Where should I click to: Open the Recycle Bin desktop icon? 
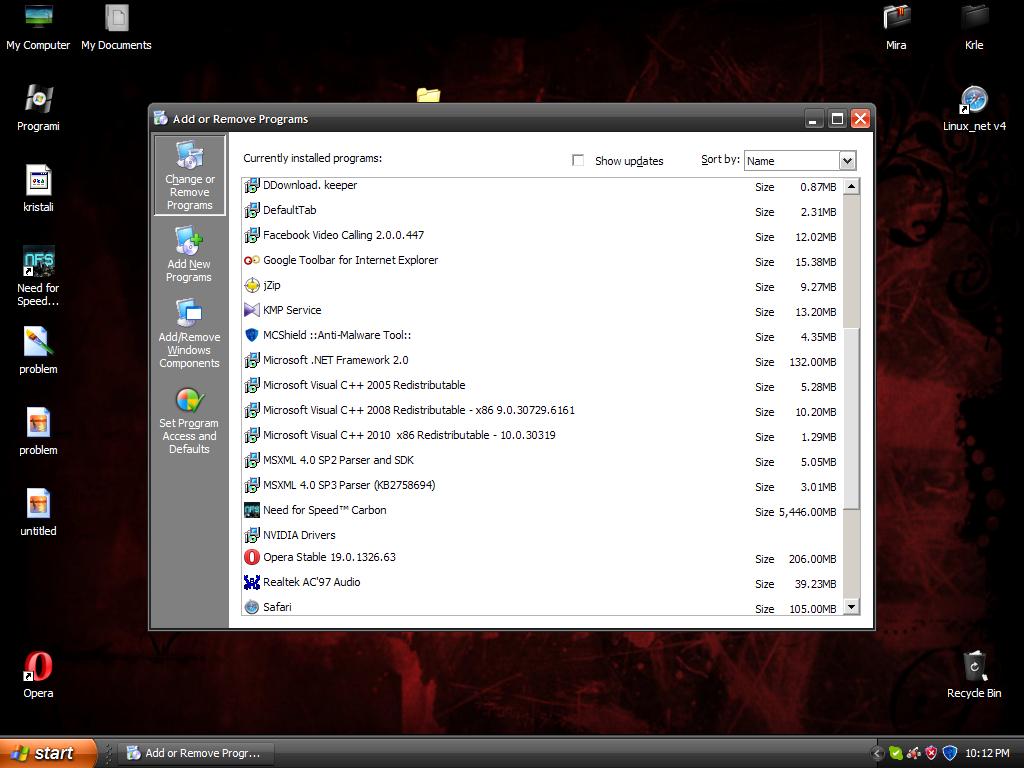click(974, 667)
